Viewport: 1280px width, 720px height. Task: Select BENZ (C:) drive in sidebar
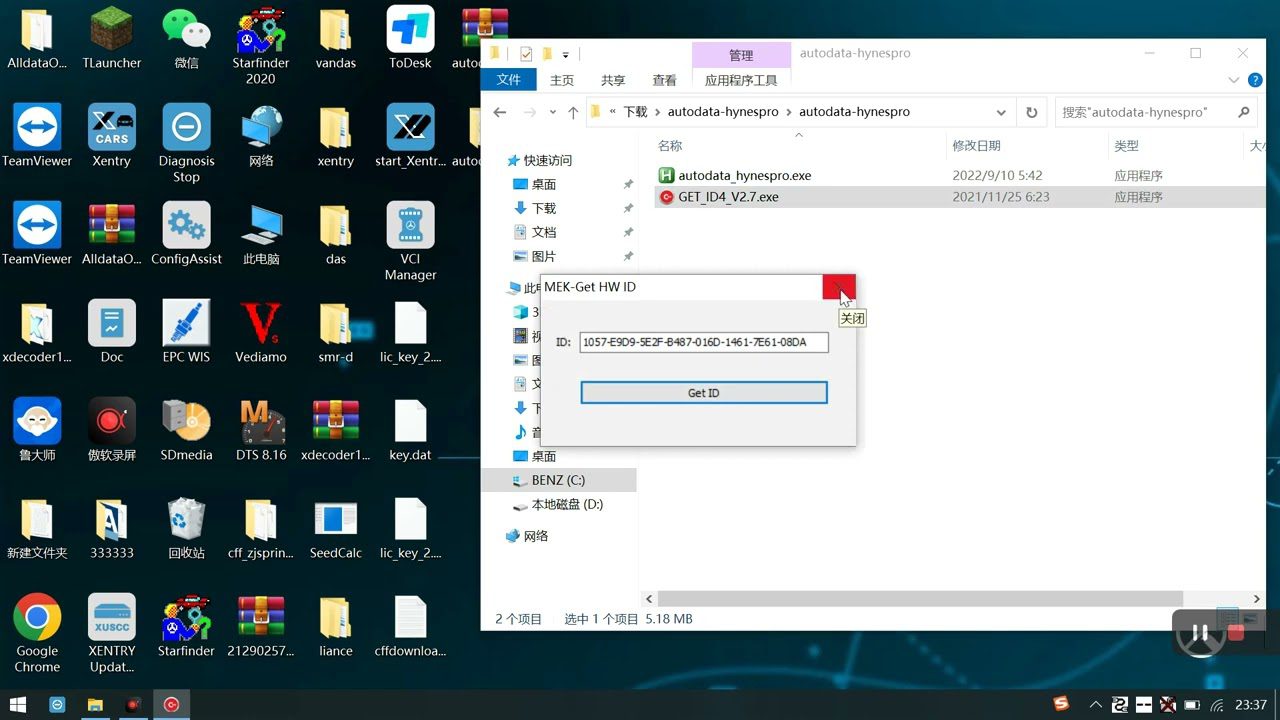tap(558, 480)
